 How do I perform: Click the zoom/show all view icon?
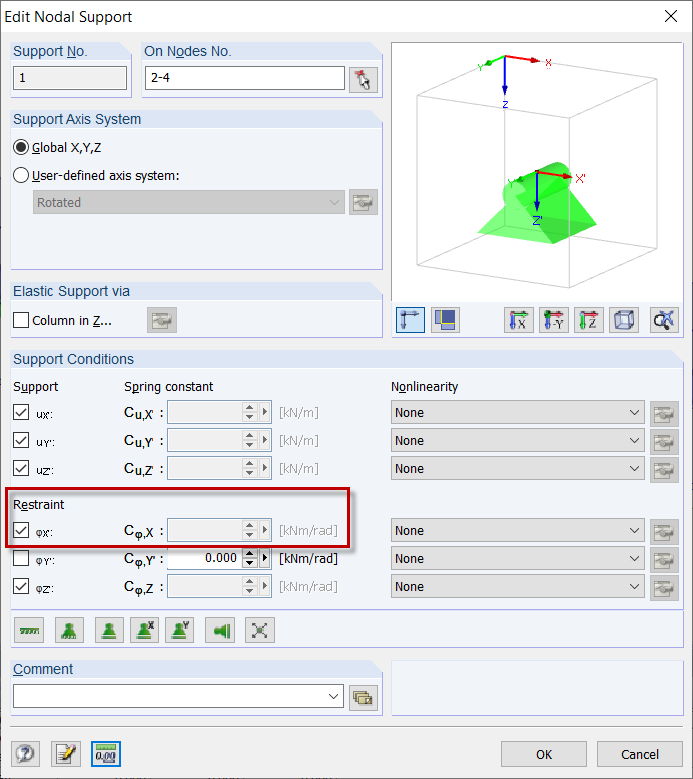point(664,319)
